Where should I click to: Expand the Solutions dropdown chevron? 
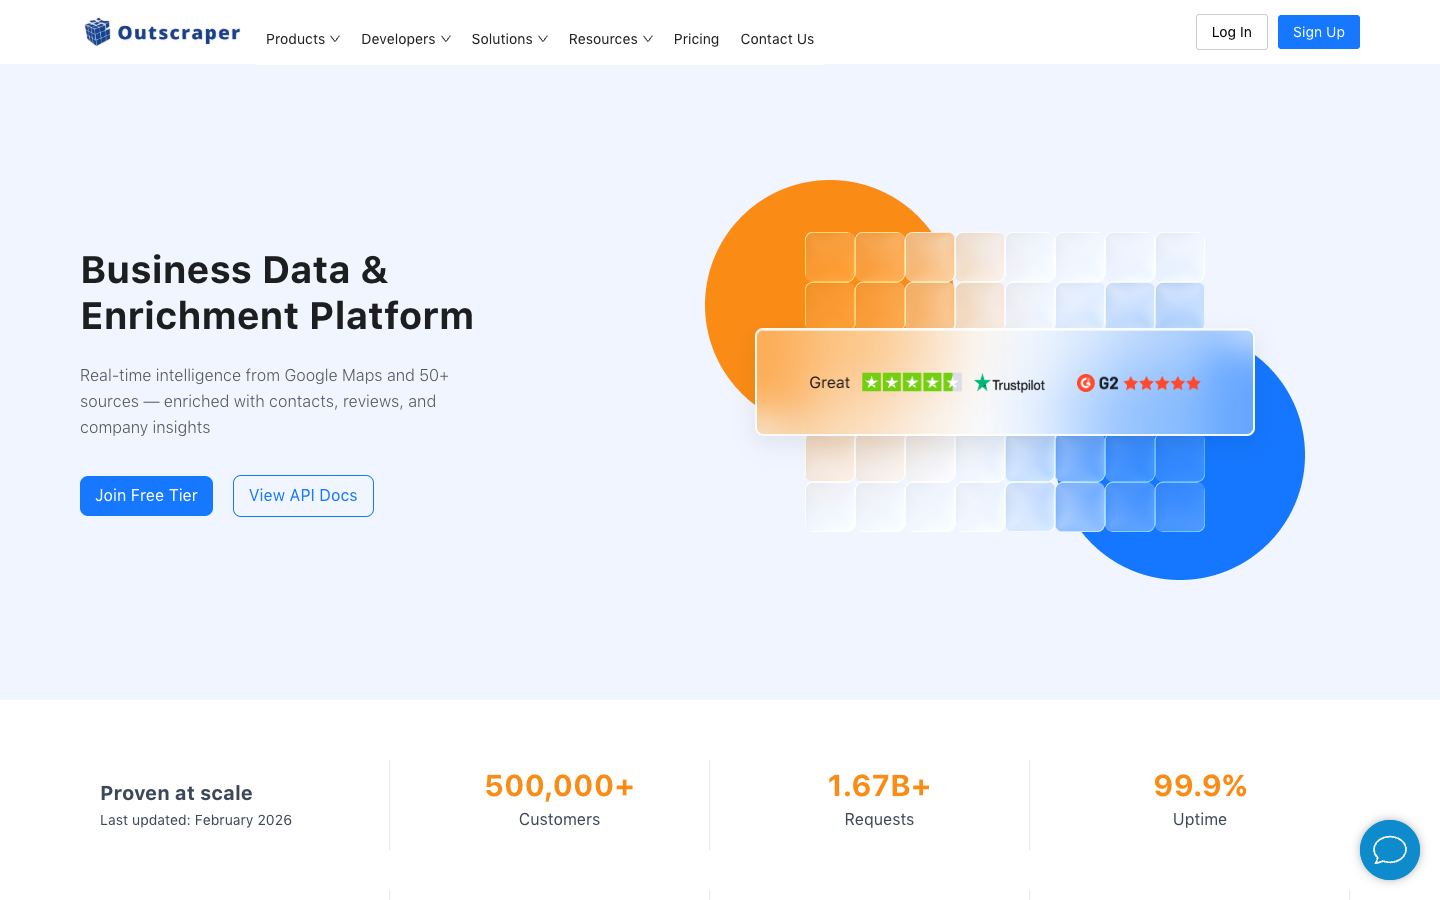[x=543, y=39]
